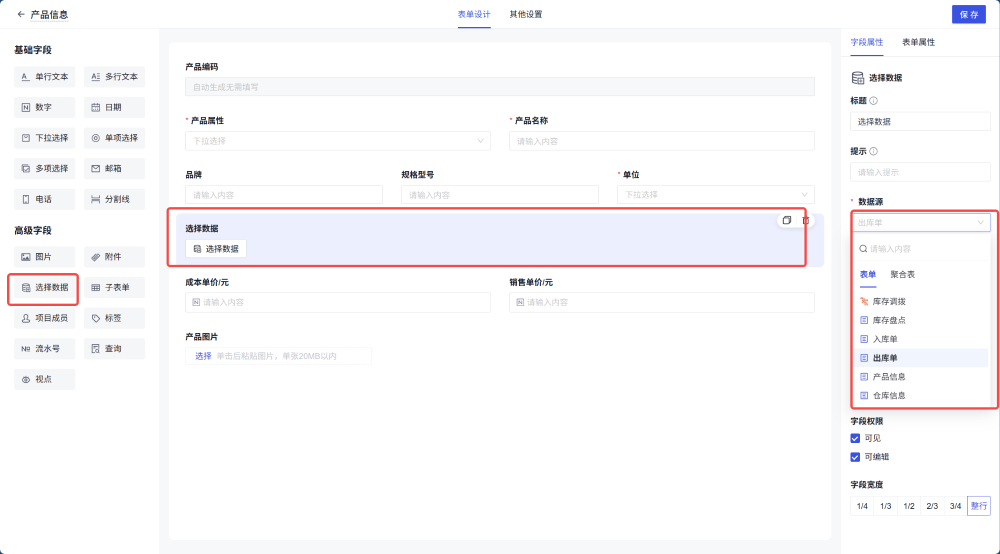This screenshot has height=554, width=1000.
Task: Open the 产品属性 dropdown
Action: (x=337, y=141)
